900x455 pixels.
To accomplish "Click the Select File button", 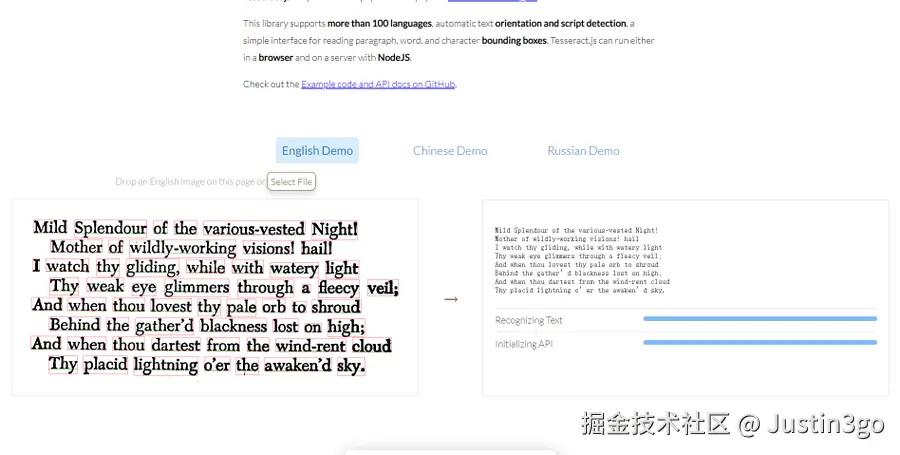I will pyautogui.click(x=292, y=182).
